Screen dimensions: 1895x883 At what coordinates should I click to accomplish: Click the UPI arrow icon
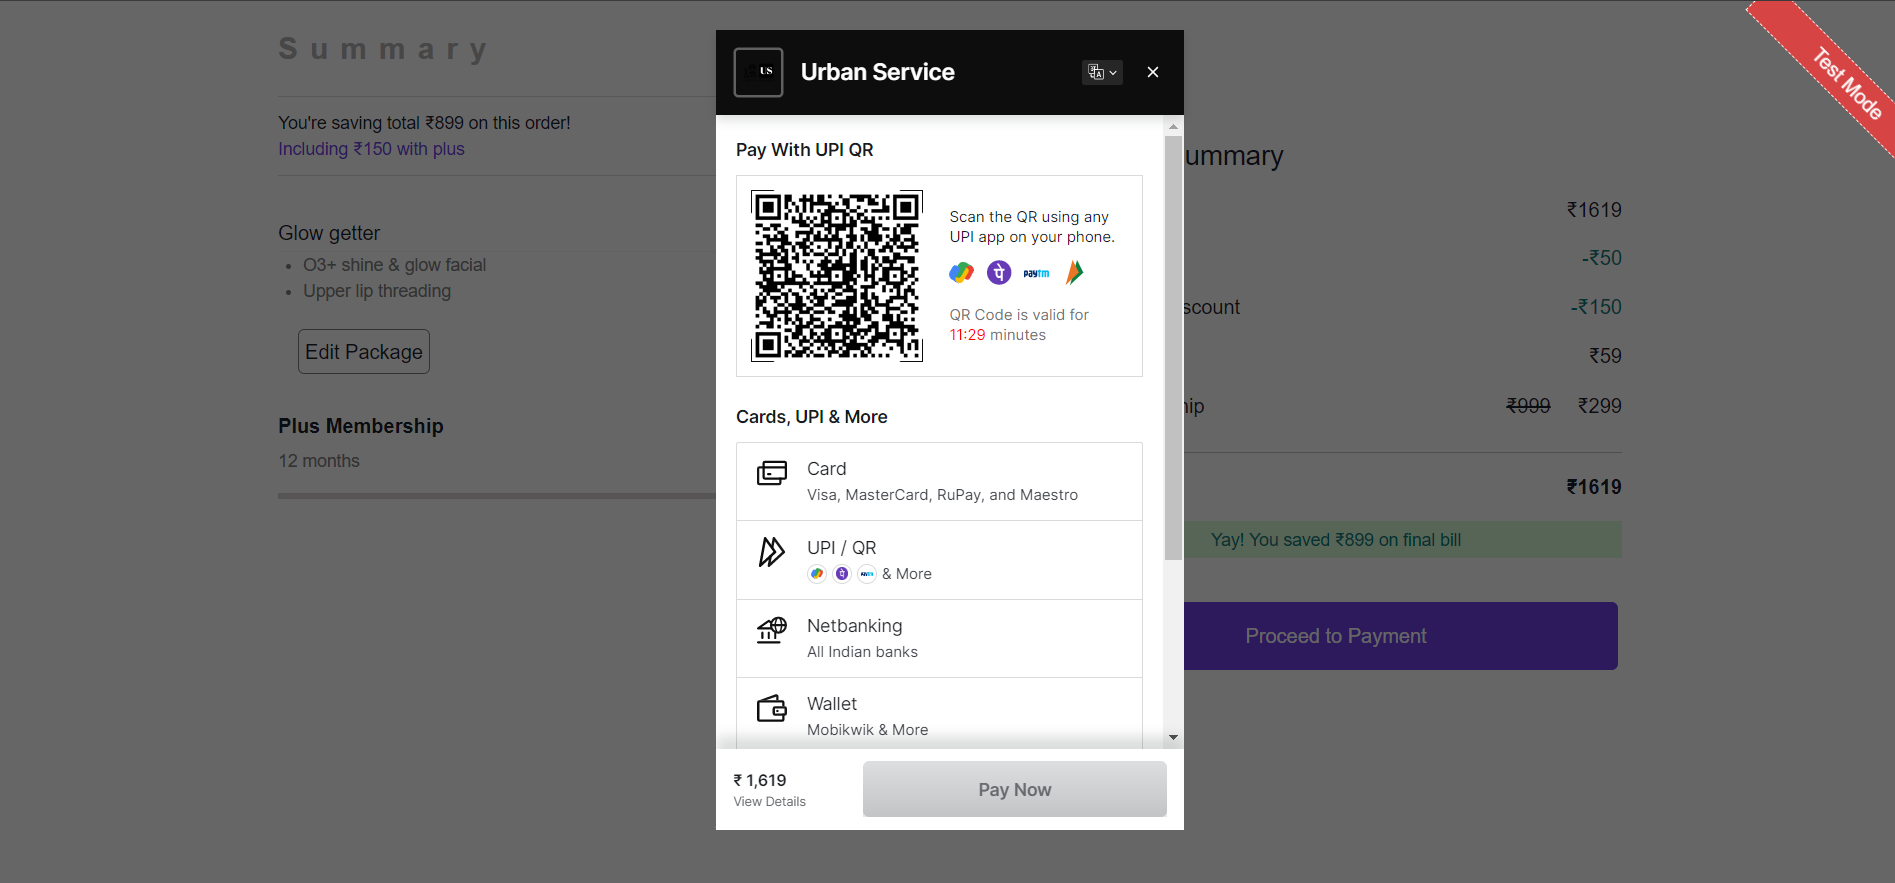772,552
